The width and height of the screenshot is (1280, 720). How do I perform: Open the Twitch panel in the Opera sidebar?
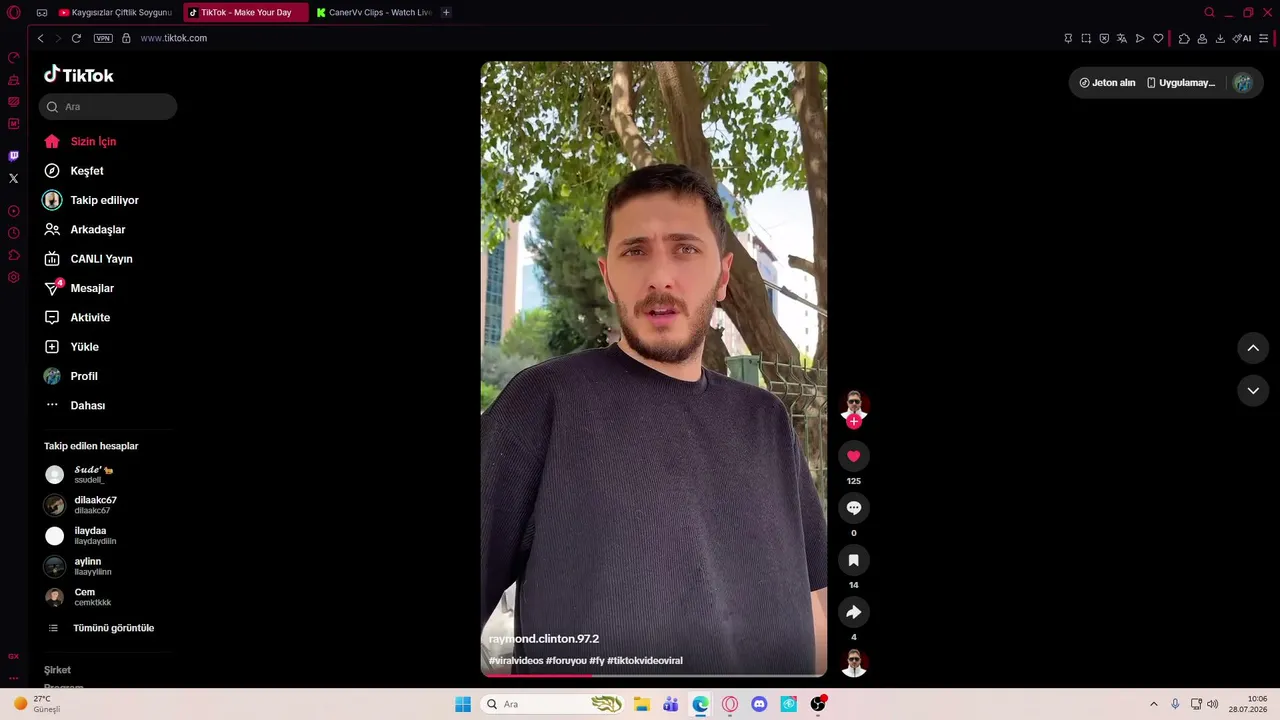[13, 156]
